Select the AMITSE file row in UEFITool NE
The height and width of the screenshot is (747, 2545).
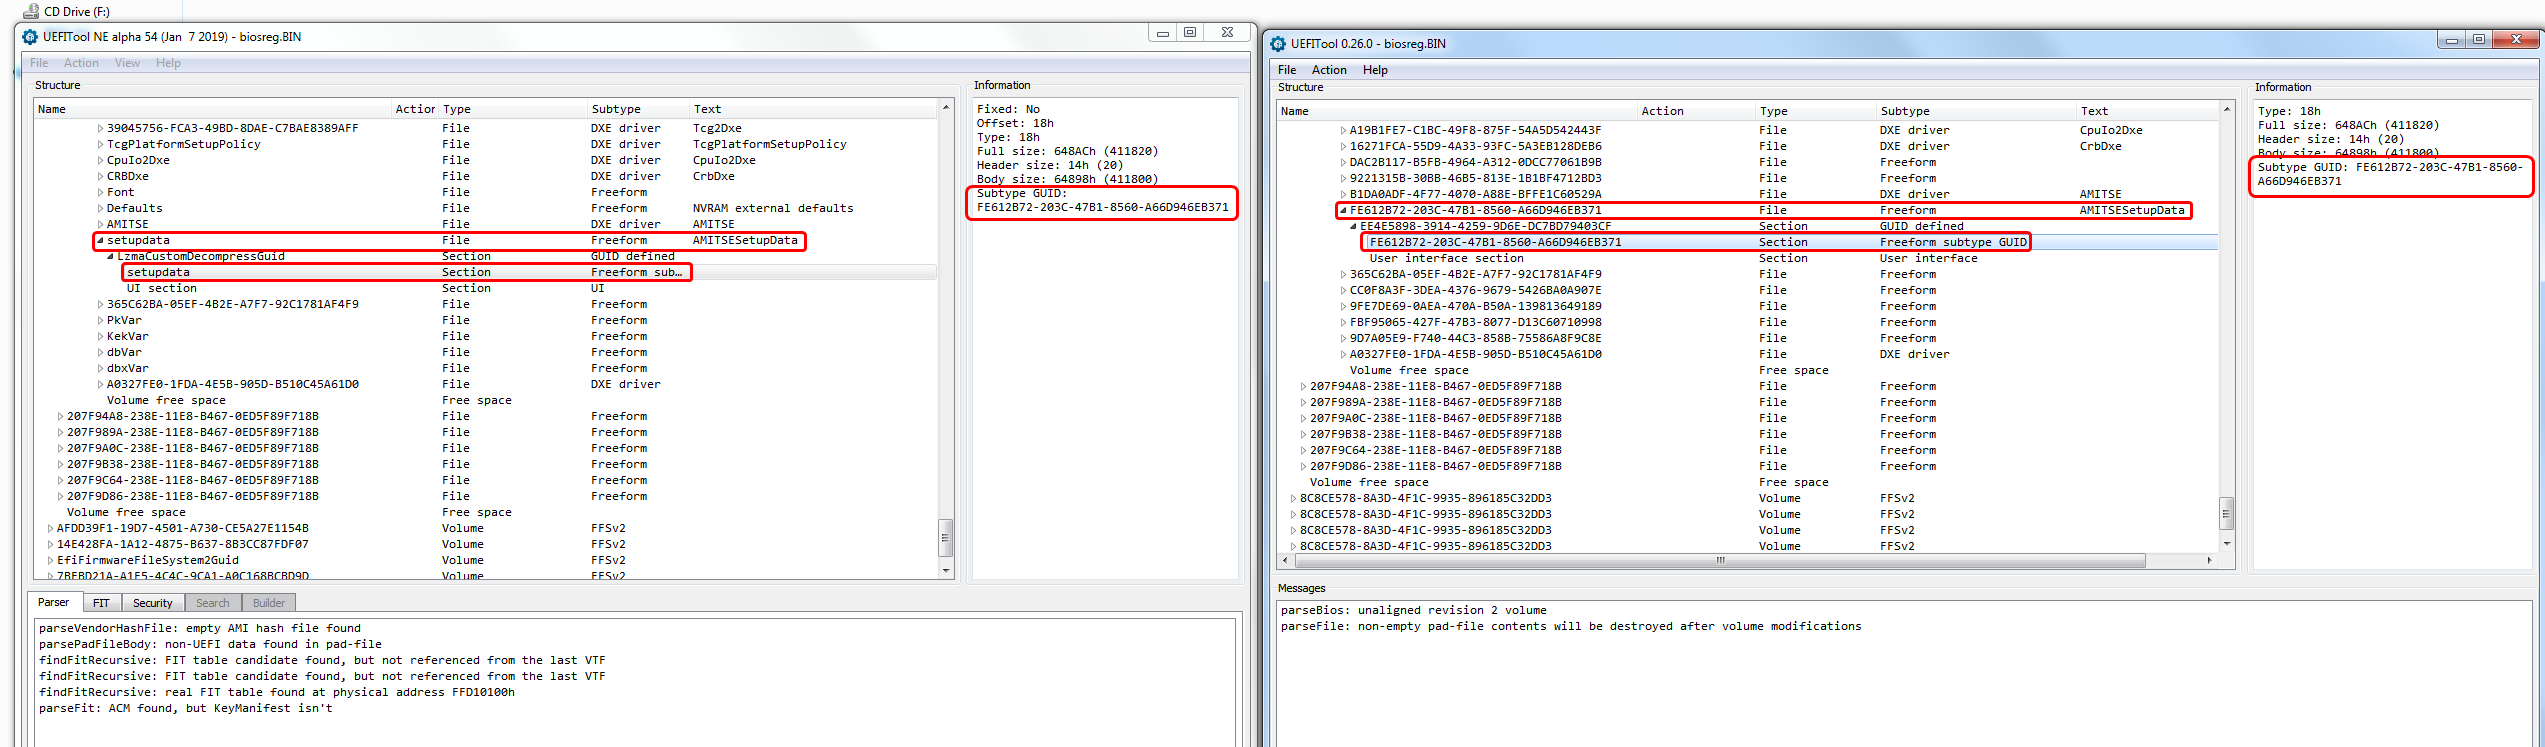486,224
